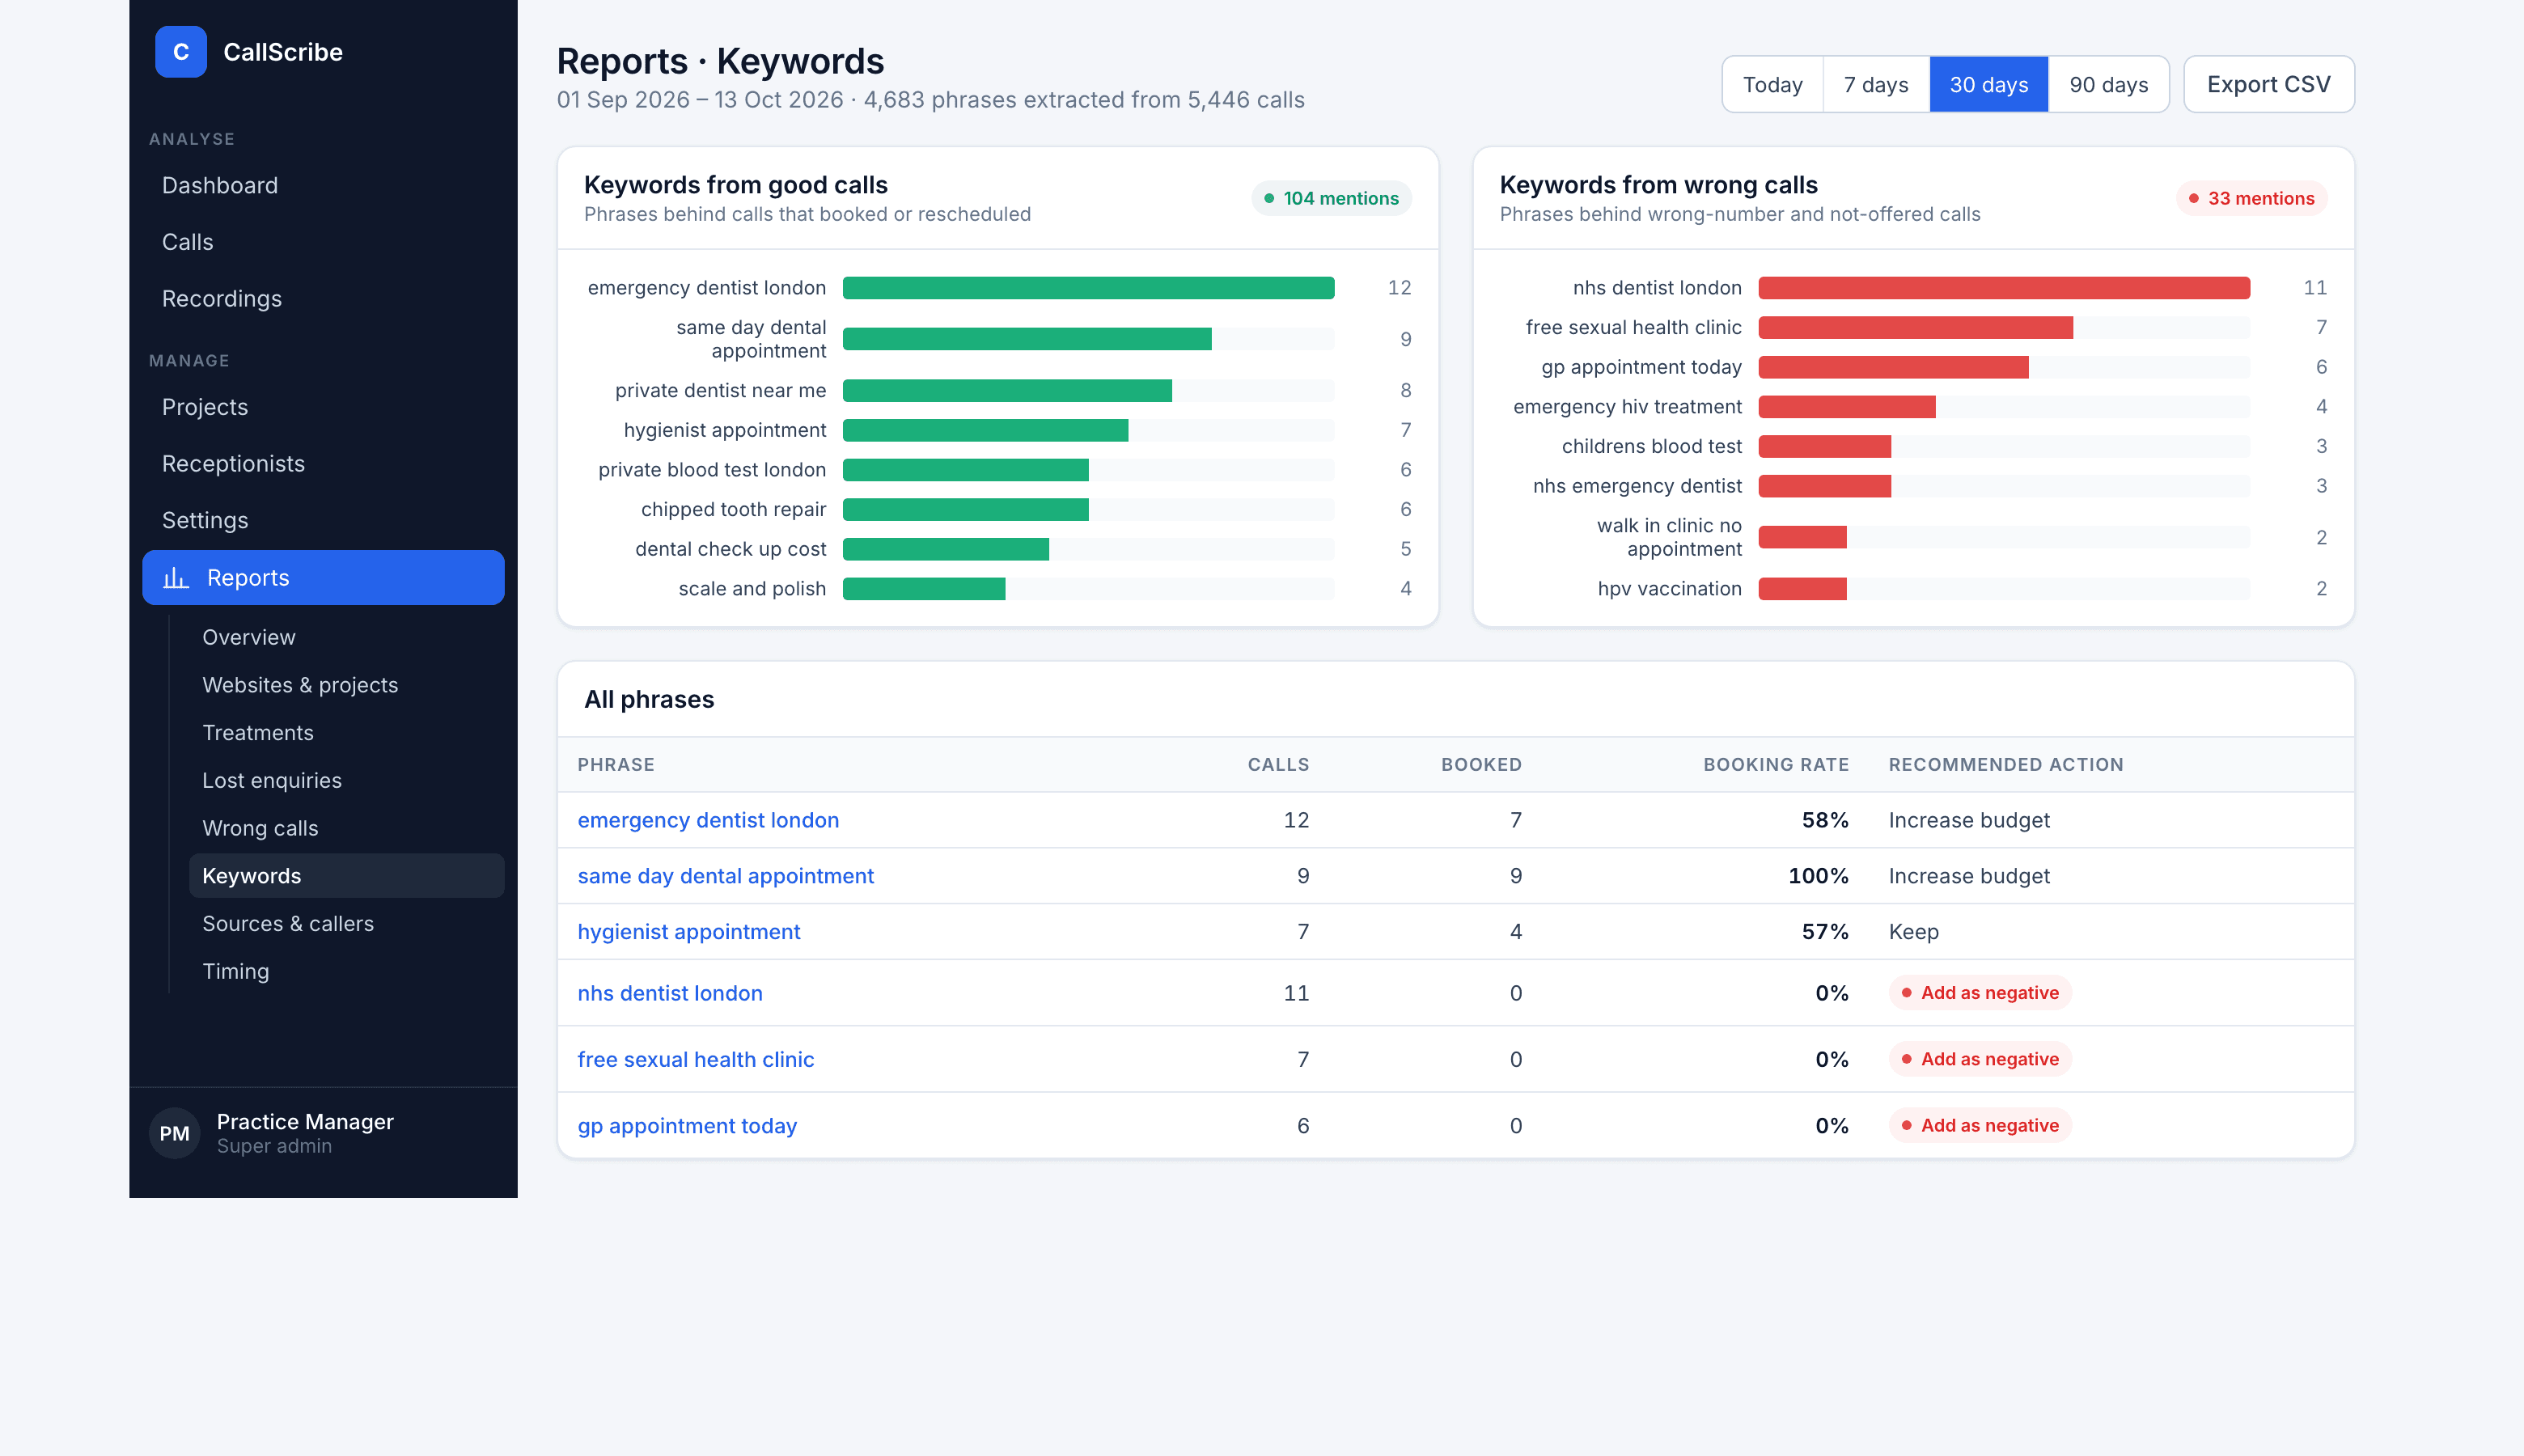This screenshot has height=1456, width=2524.
Task: Open same day dental appointment link
Action: point(726,877)
